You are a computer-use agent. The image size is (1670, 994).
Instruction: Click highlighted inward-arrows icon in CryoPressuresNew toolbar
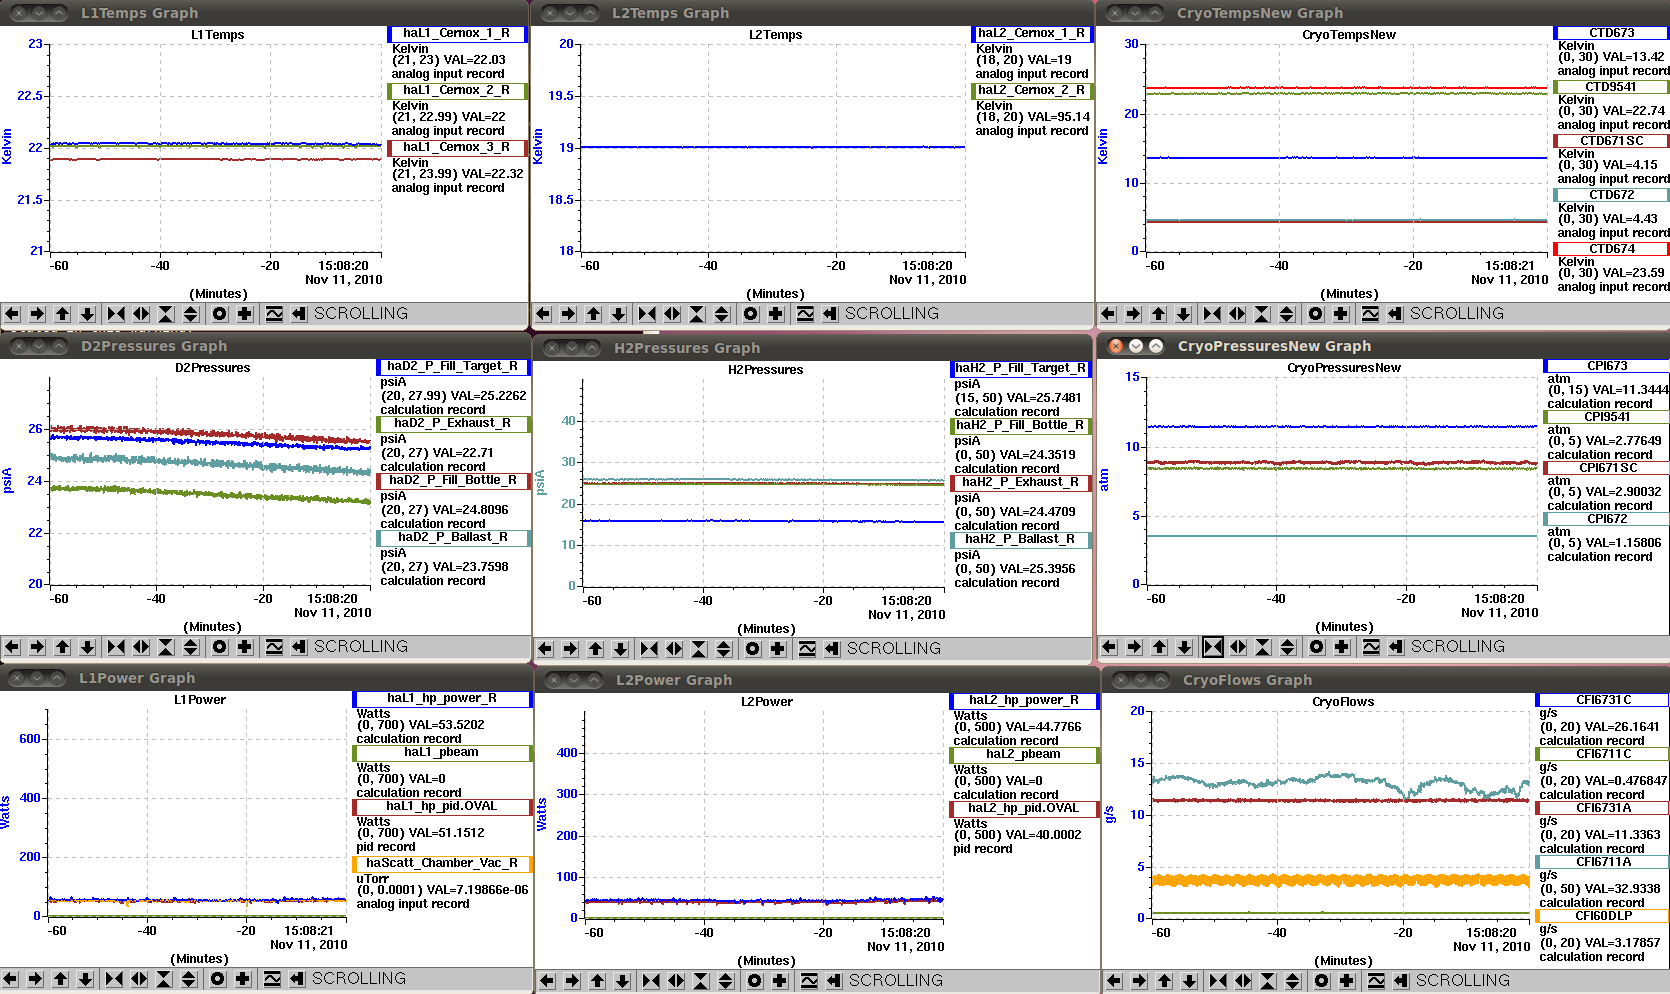click(1213, 647)
